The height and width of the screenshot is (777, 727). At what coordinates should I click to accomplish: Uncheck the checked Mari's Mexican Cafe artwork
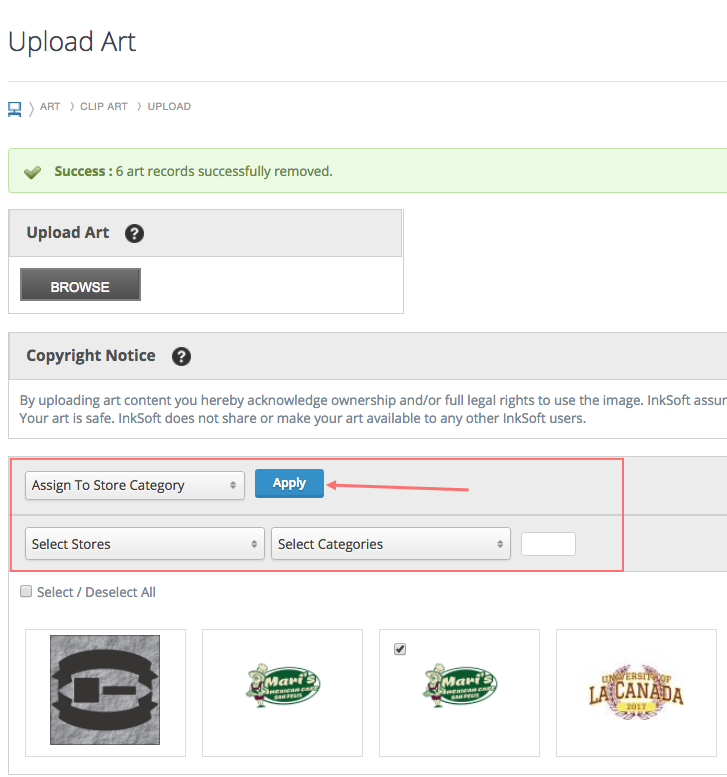point(400,649)
